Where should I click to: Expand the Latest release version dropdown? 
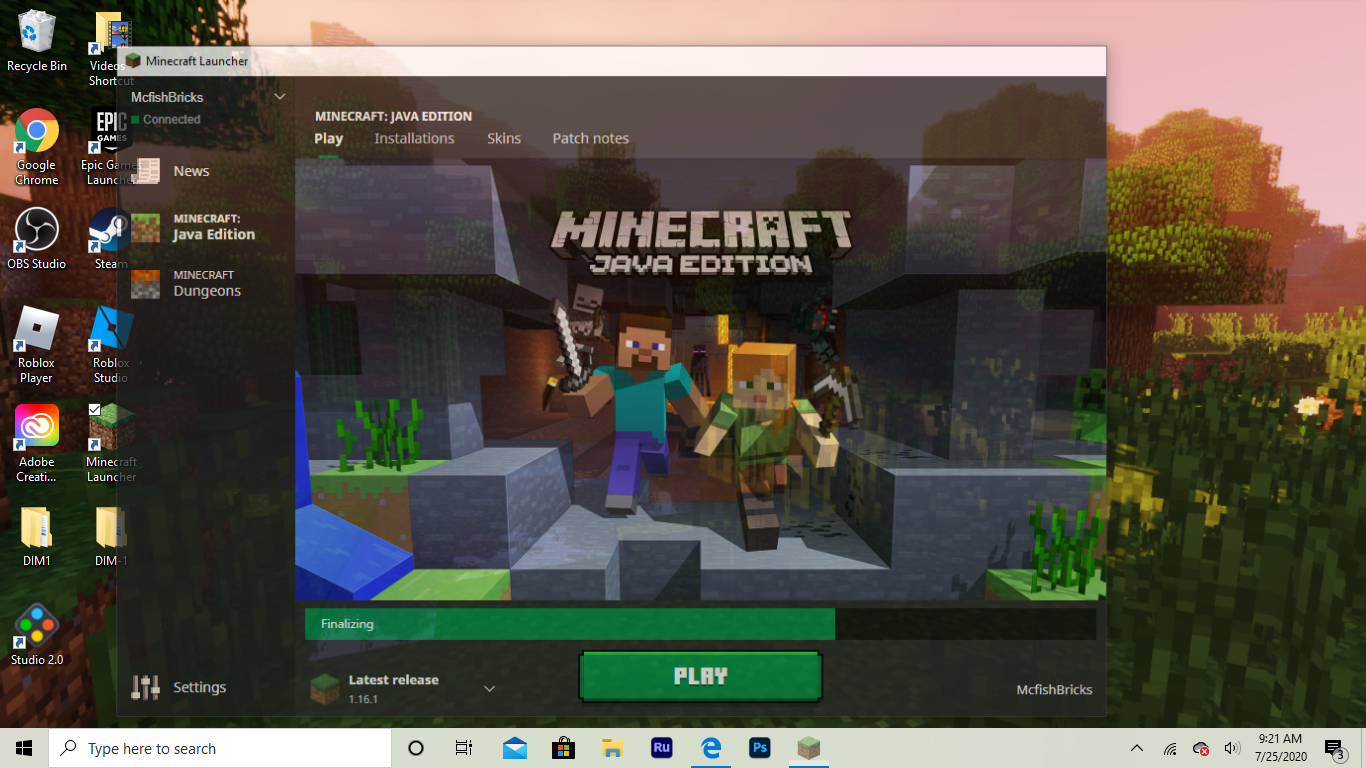pos(490,688)
